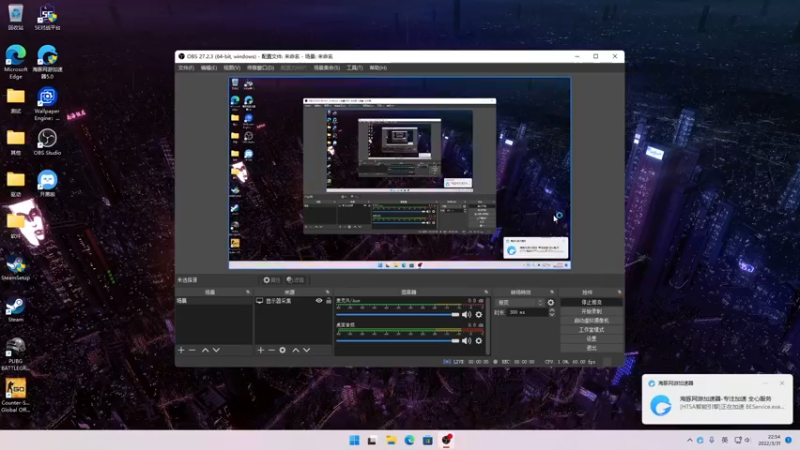Viewport: 800px width, 450px height.
Task: Open the 停靠窗口(D) menu
Action: (261, 68)
